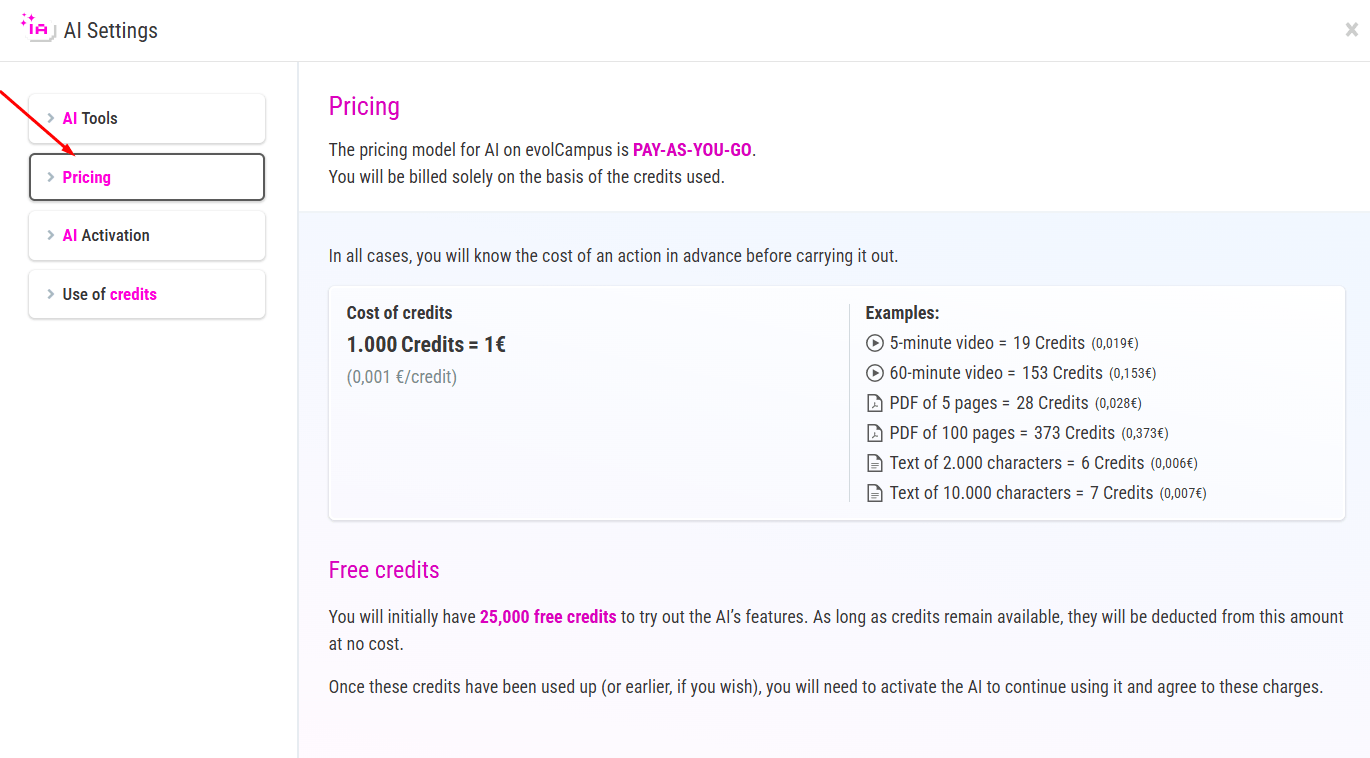The height and width of the screenshot is (758, 1370).
Task: Close the AI Settings dialog
Action: 1351,30
